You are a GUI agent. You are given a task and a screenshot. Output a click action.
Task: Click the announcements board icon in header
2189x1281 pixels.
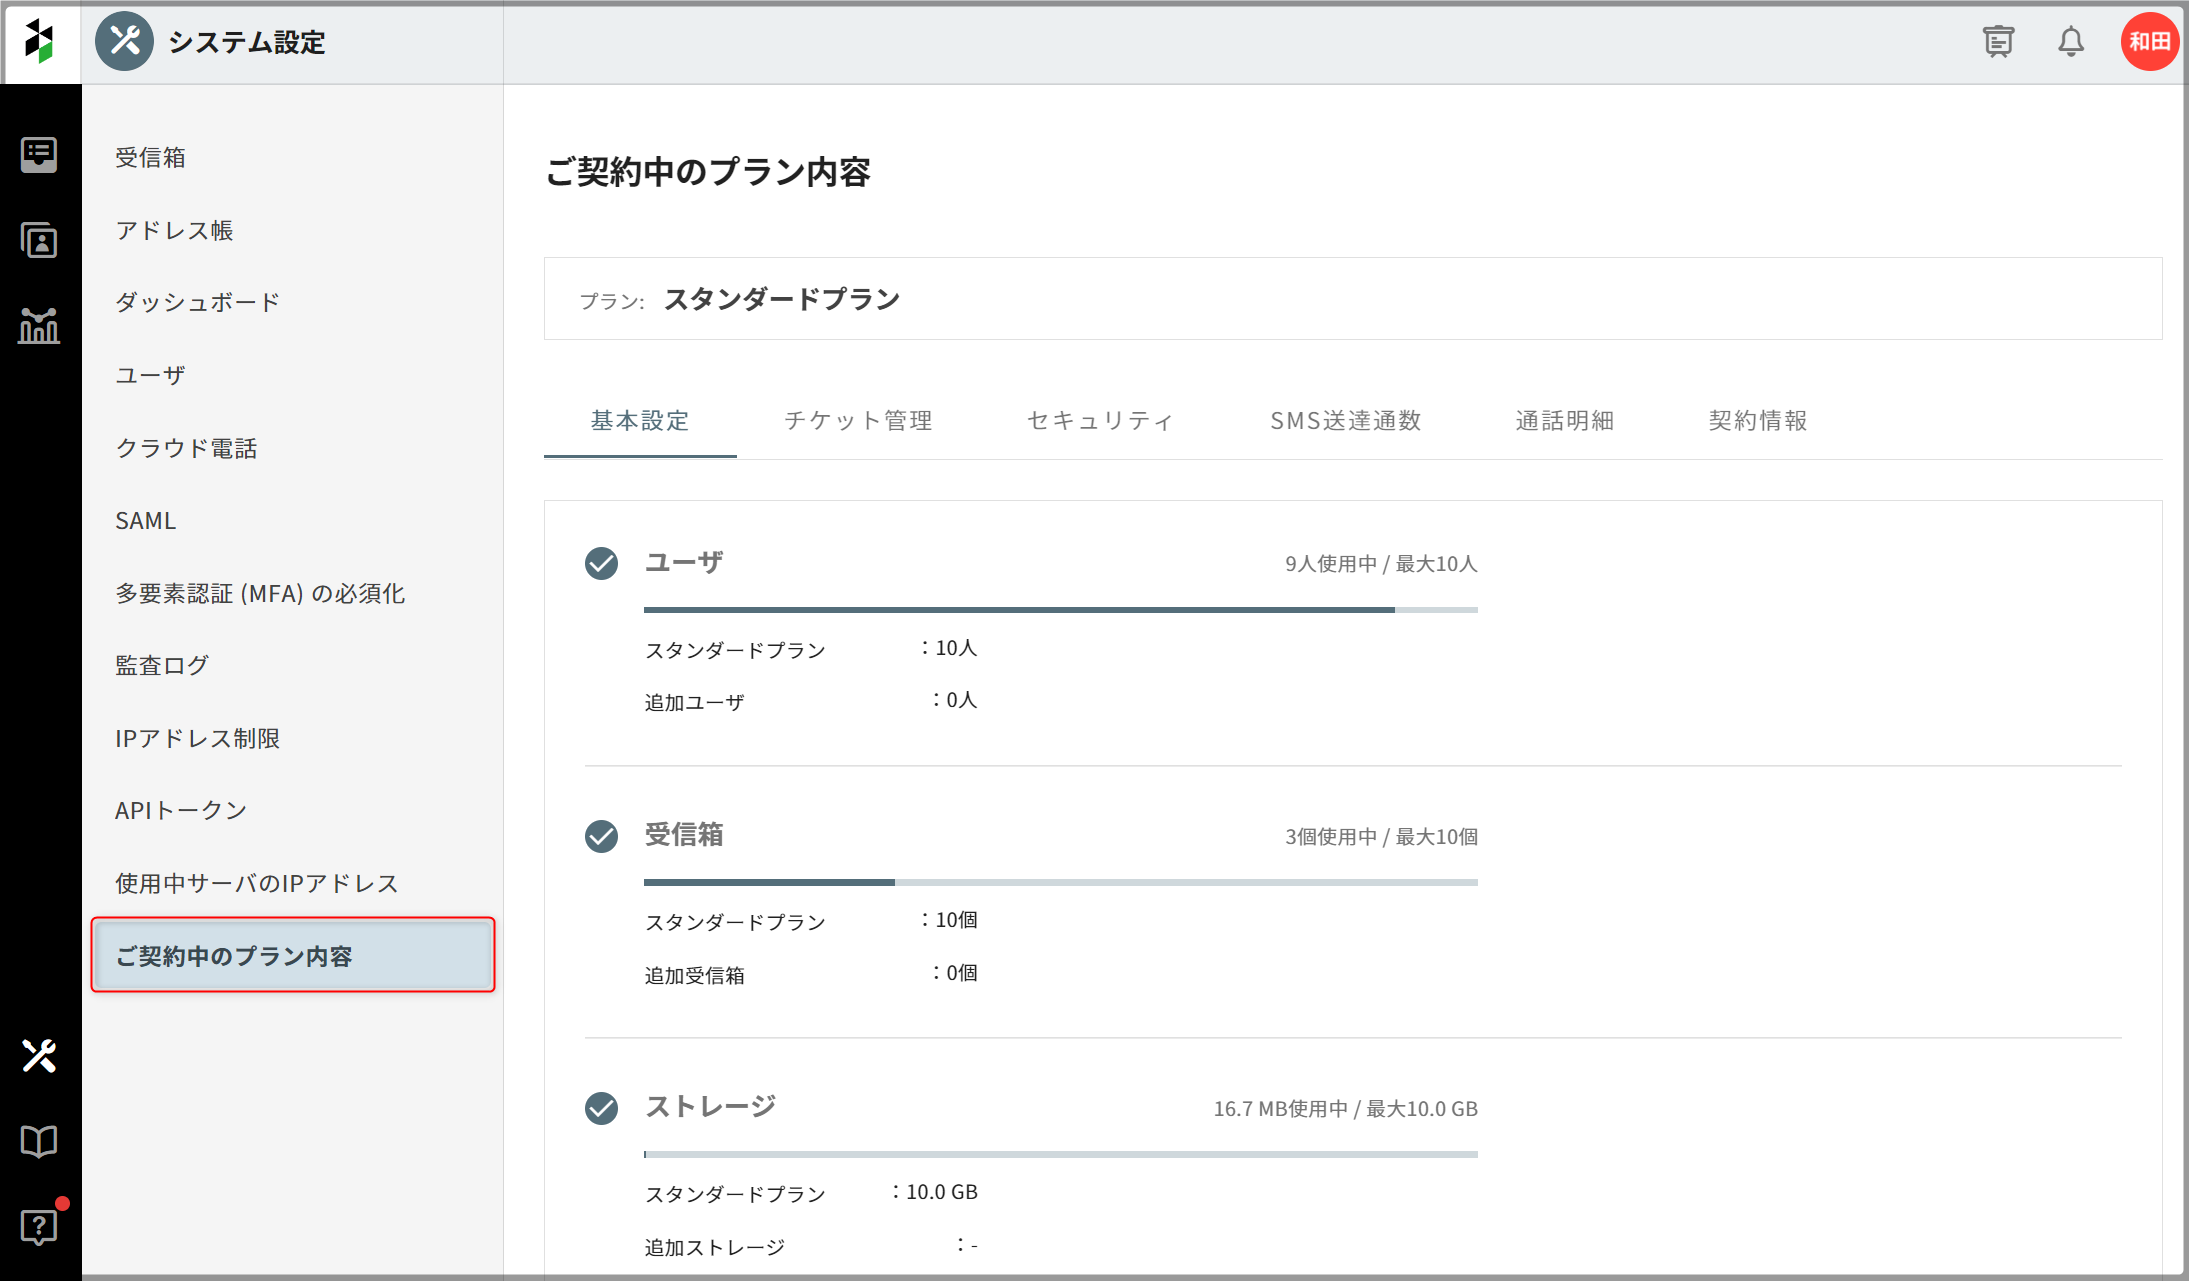click(x=1998, y=42)
